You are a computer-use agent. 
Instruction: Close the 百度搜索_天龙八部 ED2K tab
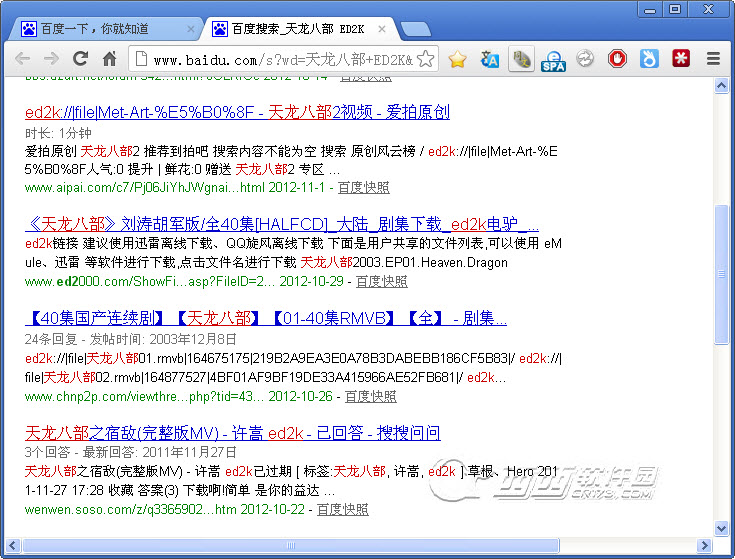[382, 29]
